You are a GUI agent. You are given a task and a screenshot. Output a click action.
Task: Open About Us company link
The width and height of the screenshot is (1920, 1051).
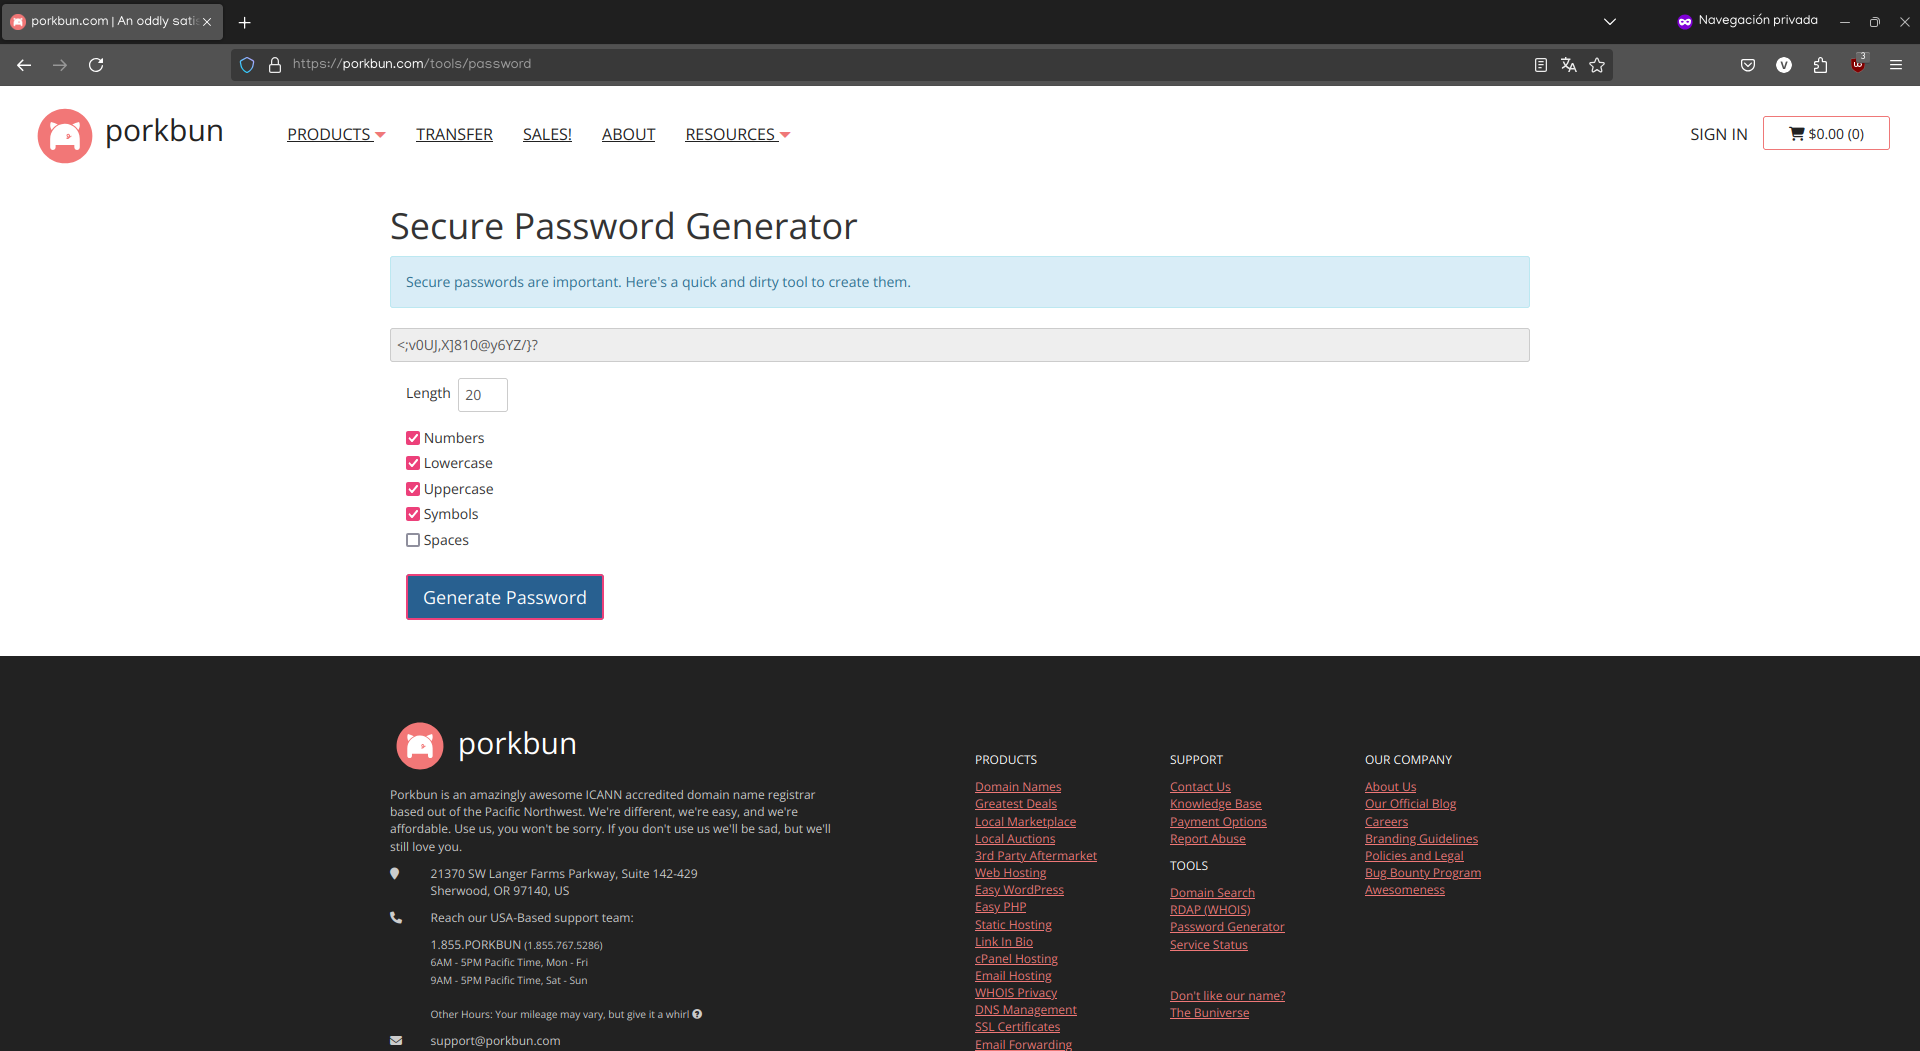tap(1390, 787)
